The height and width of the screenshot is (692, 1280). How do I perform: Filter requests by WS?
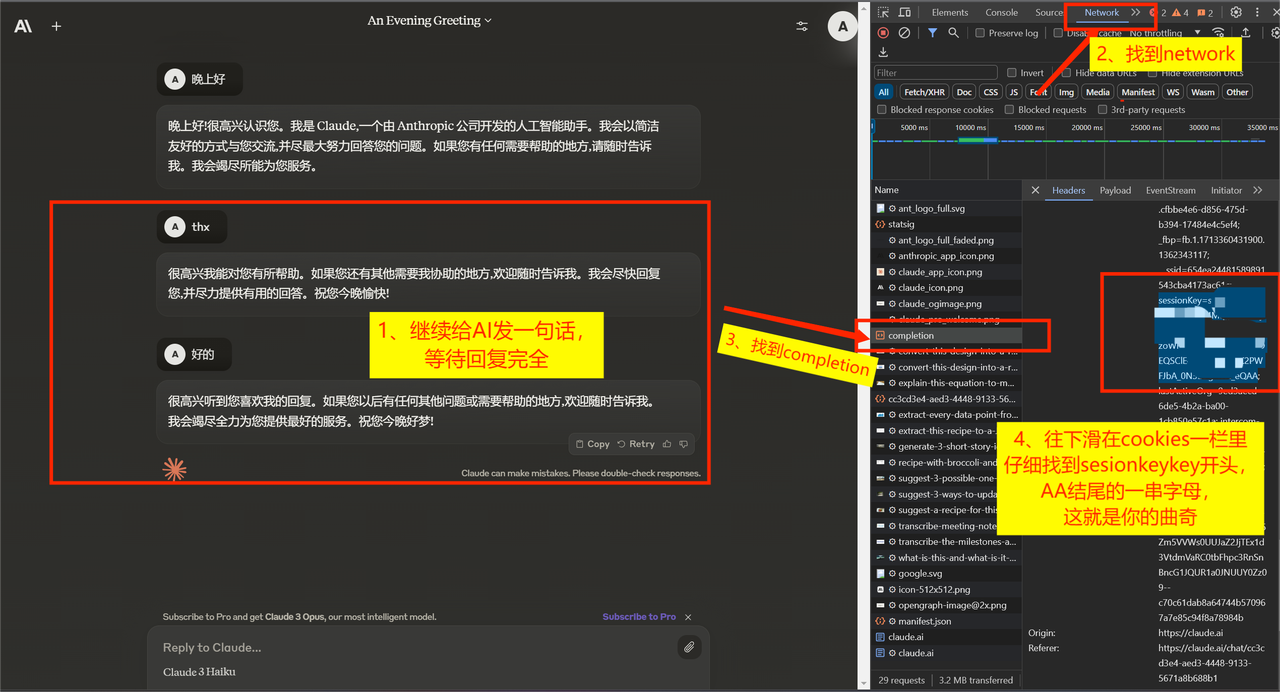click(x=1173, y=92)
